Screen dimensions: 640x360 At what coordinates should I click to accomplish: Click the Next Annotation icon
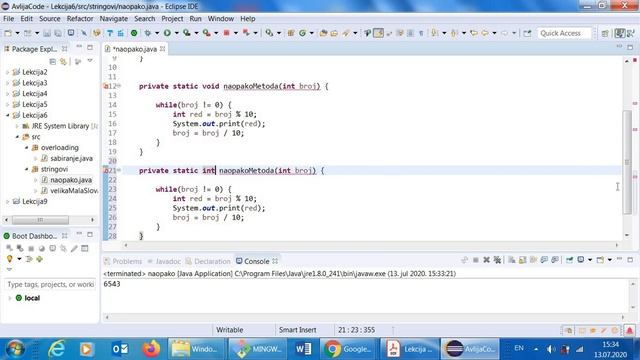(x=434, y=33)
